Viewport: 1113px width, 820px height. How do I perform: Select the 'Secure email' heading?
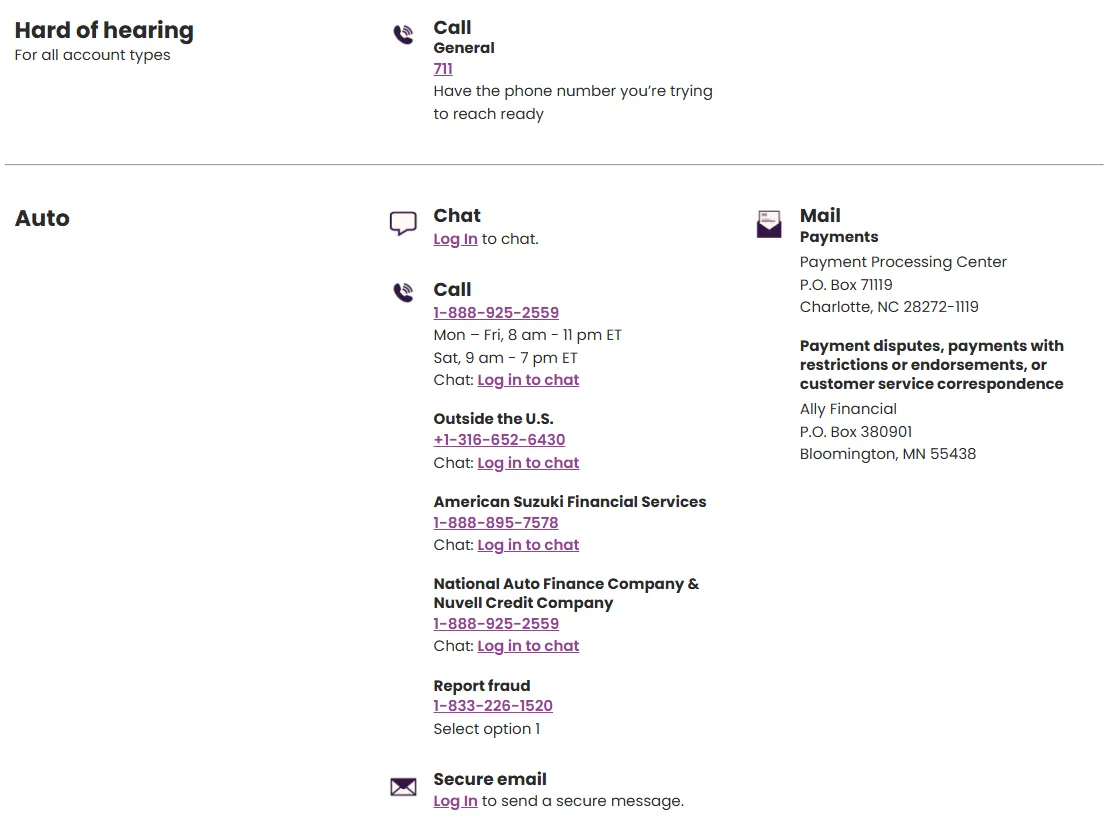point(490,779)
